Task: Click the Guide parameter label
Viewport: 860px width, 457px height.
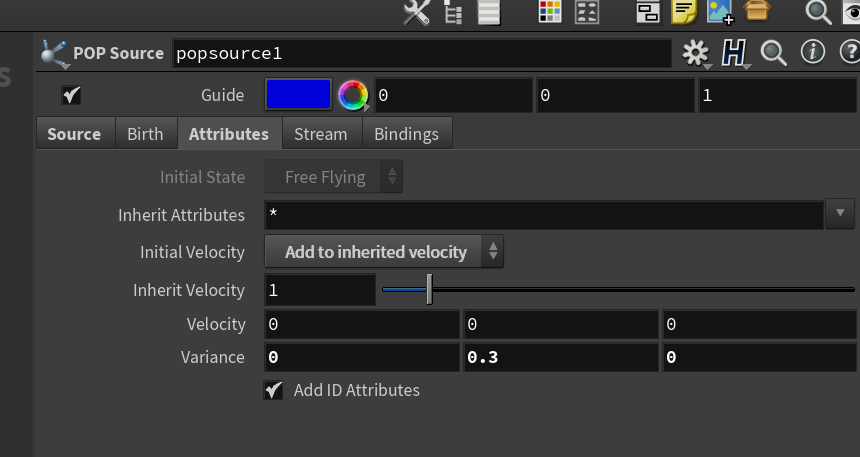Action: 222,95
